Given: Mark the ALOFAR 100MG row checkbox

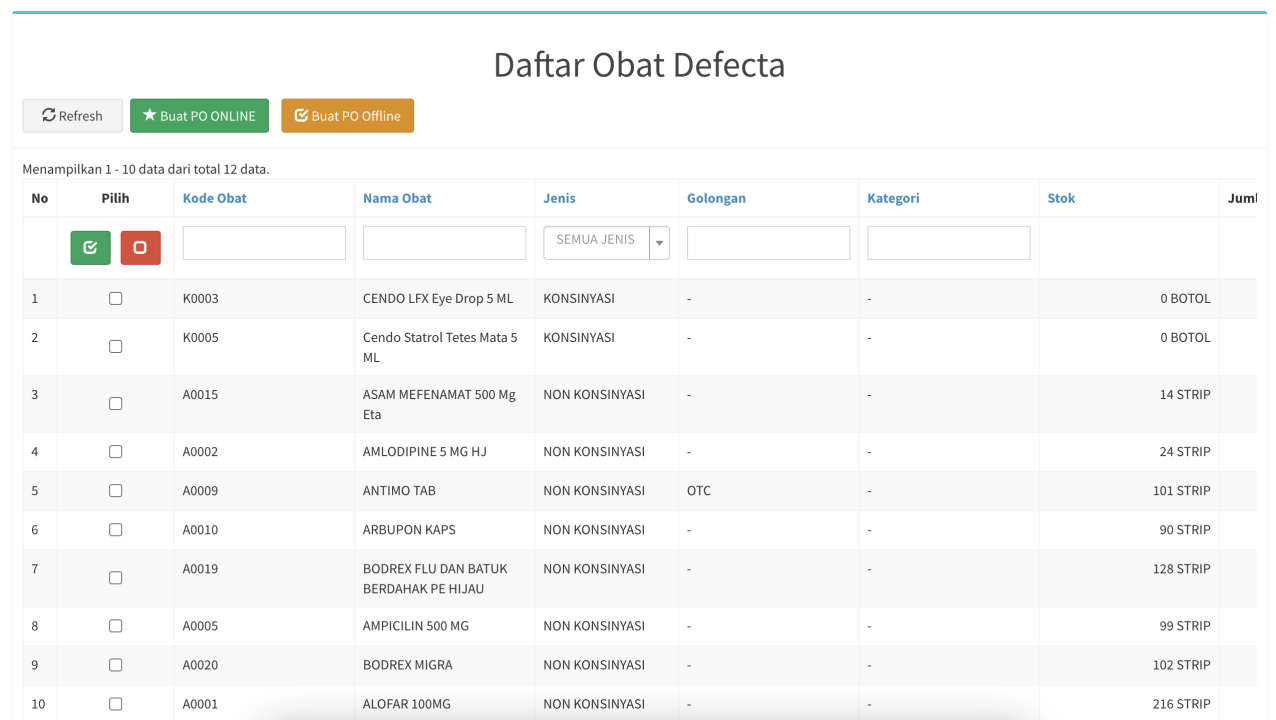Looking at the screenshot, I should pos(116,704).
